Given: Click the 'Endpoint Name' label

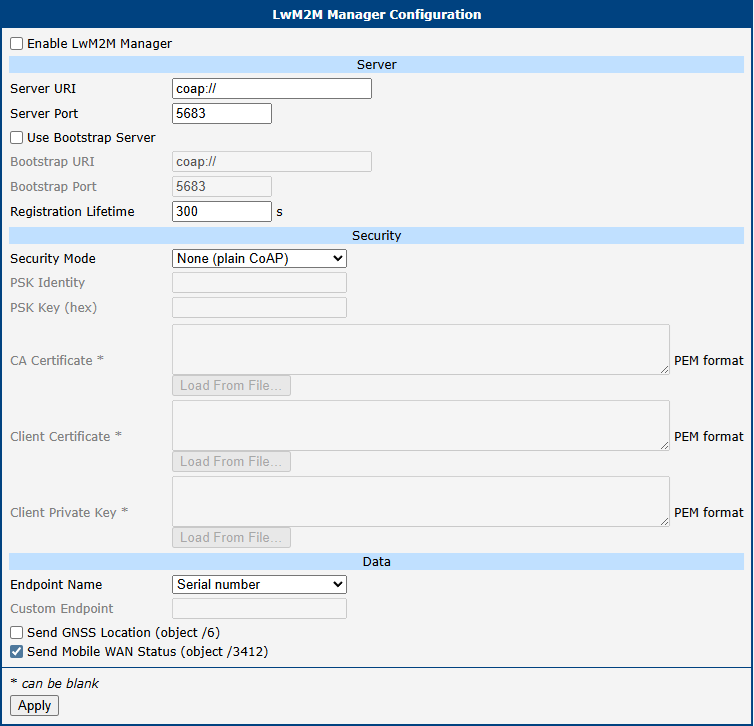Looking at the screenshot, I should (56, 585).
